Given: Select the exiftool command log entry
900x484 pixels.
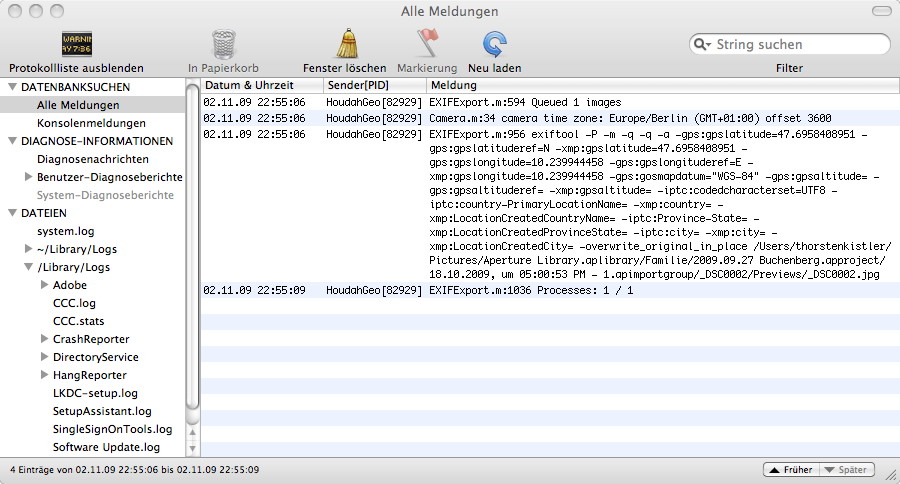Looking at the screenshot, I should tap(550, 204).
